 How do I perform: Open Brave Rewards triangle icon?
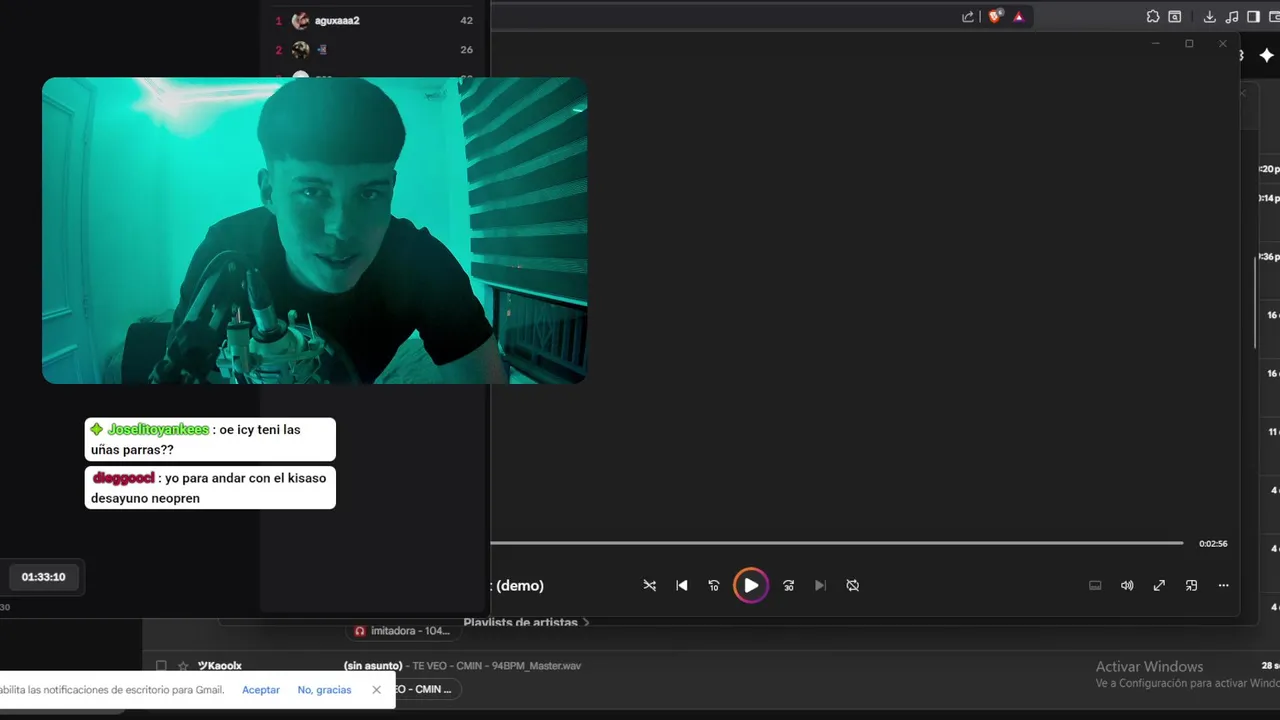click(x=1019, y=16)
